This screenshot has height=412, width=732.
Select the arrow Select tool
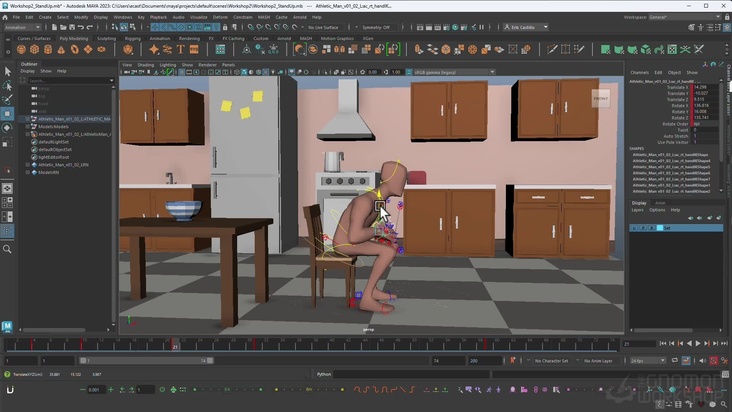pyautogui.click(x=8, y=71)
